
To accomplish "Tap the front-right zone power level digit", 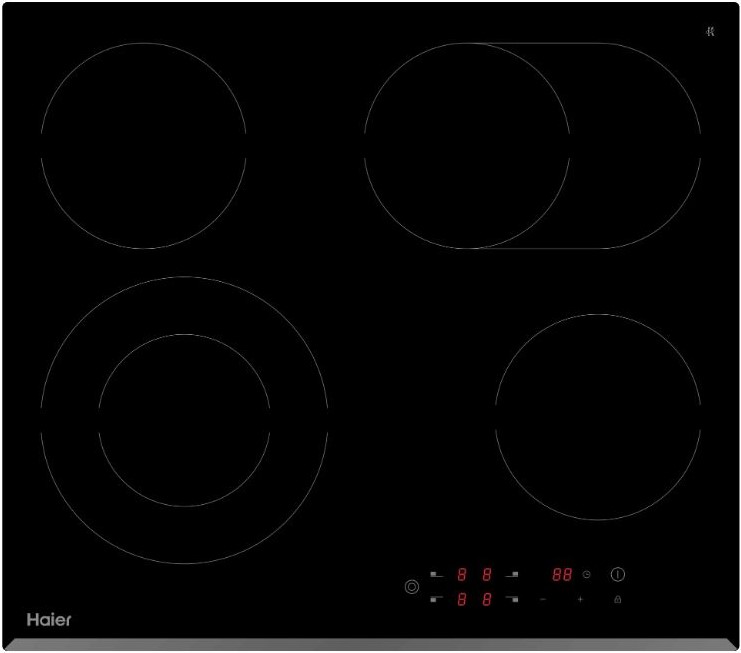I will pyautogui.click(x=487, y=599).
